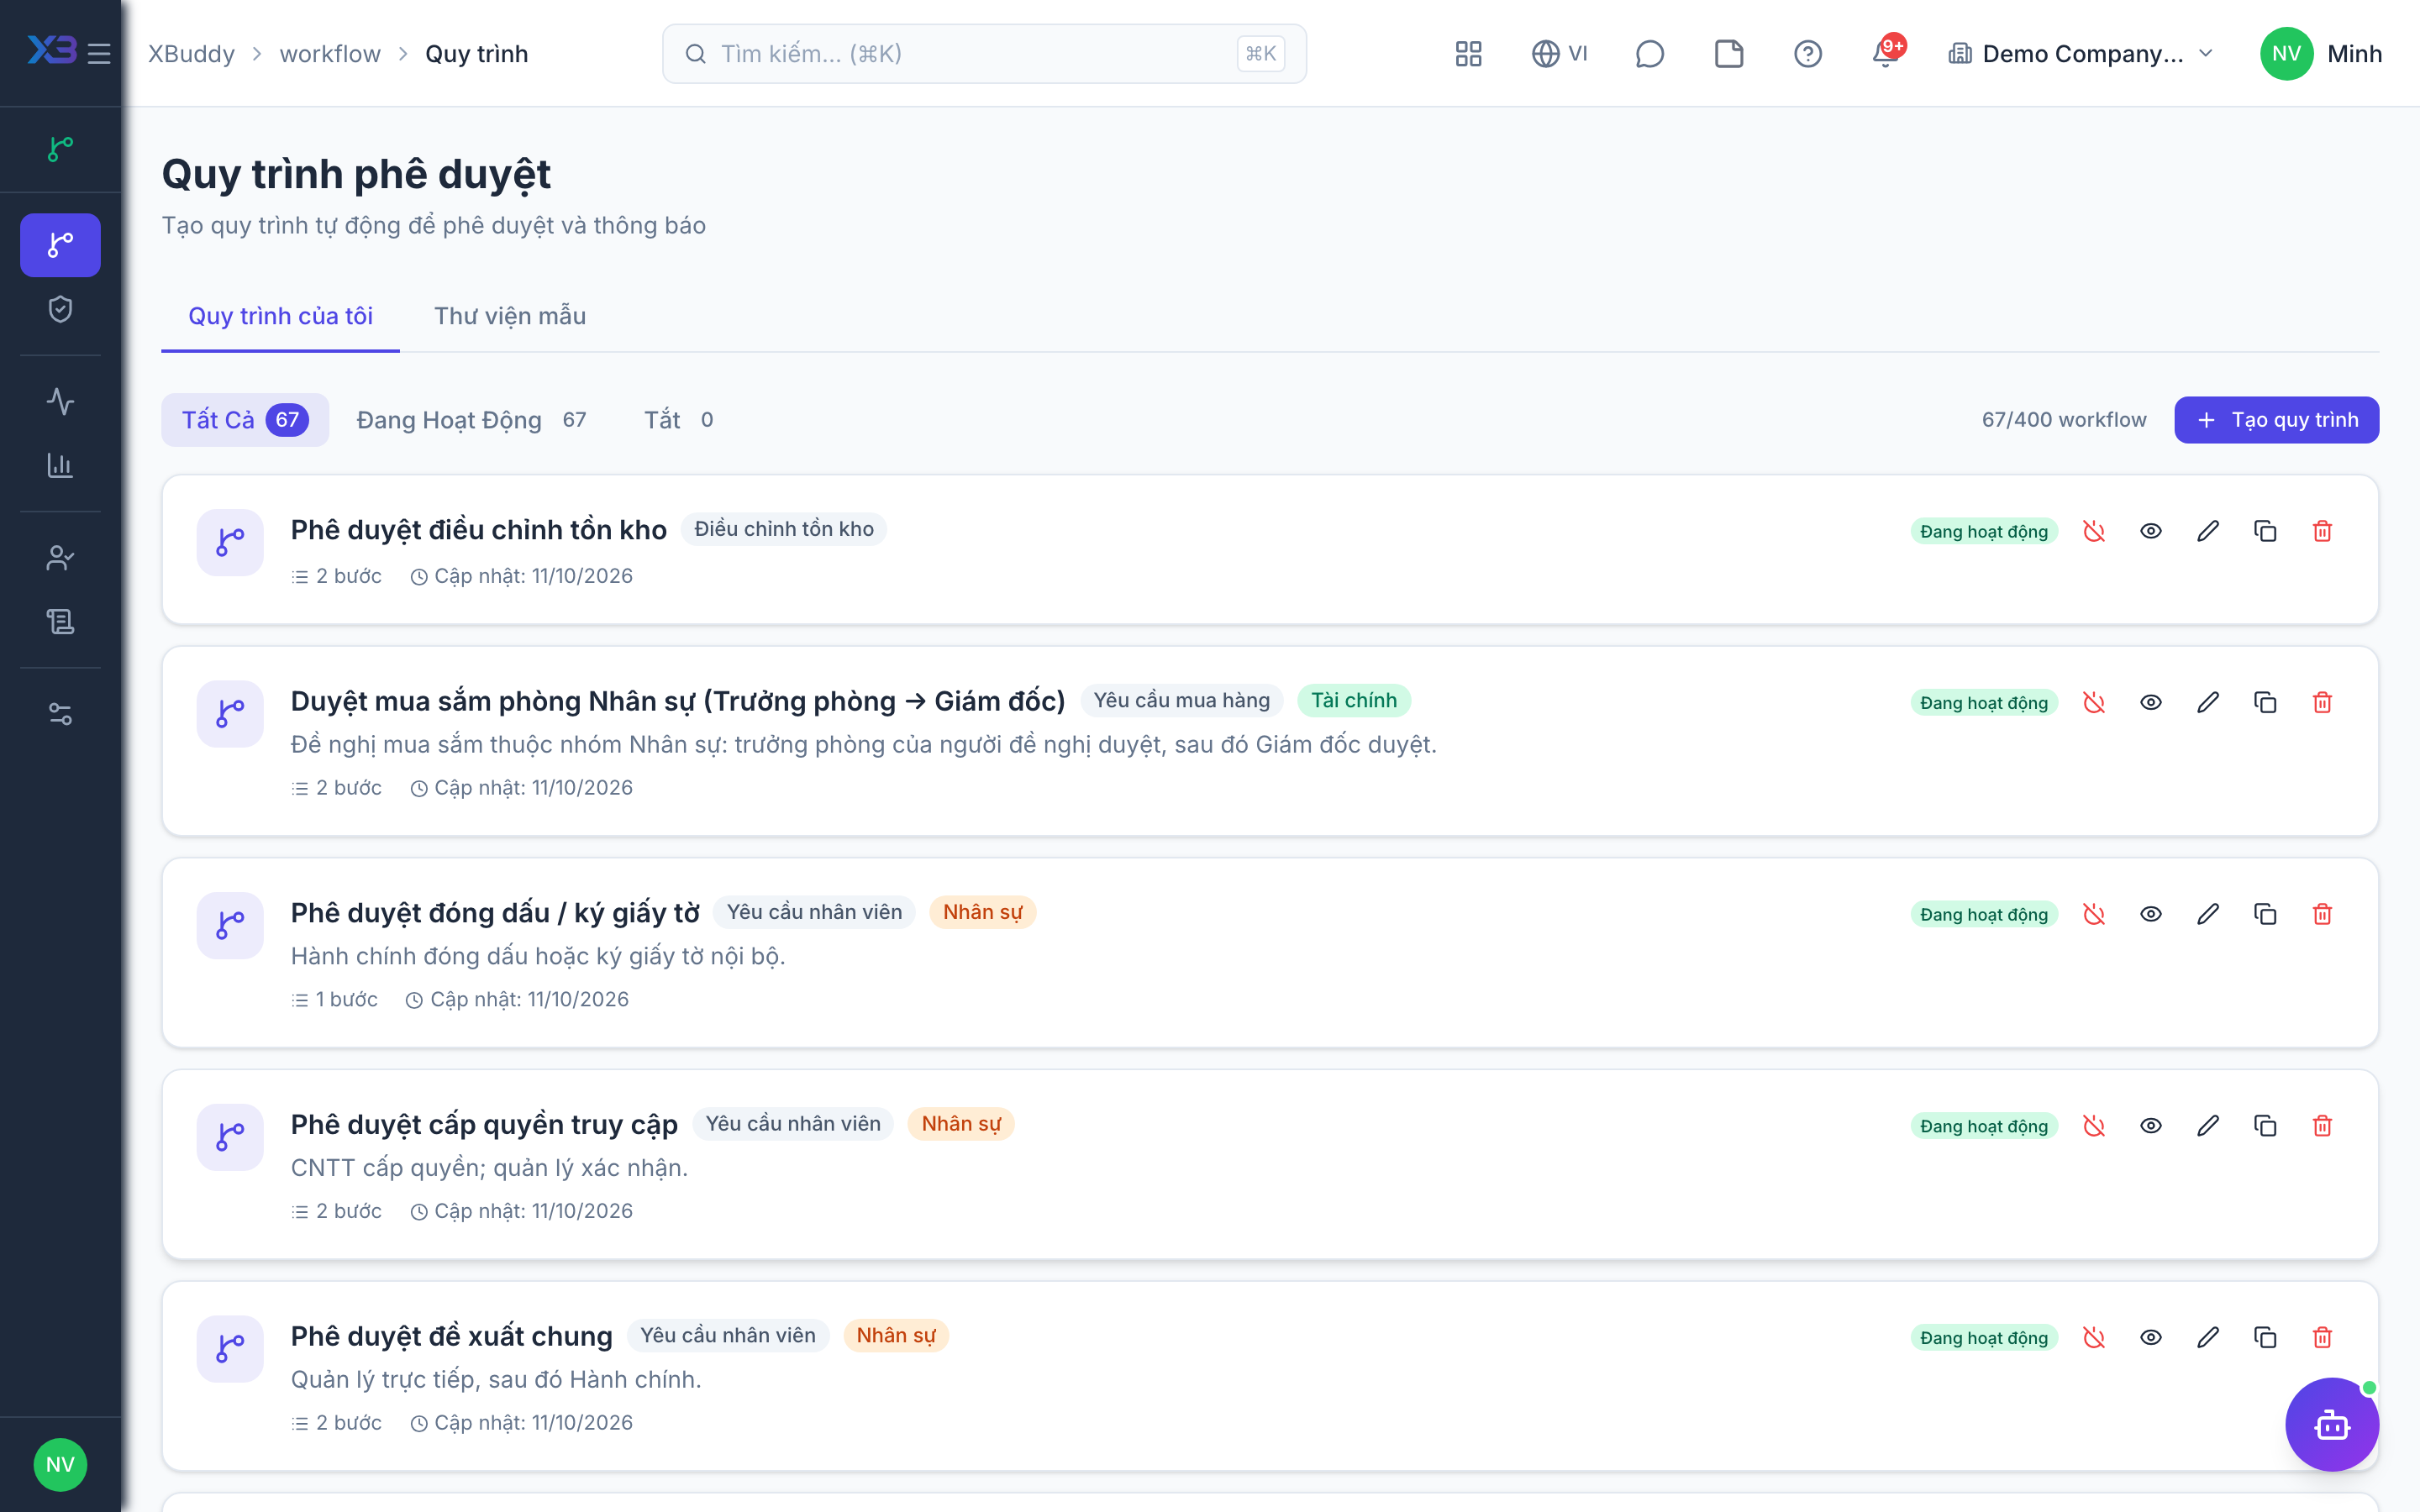Deactivate Phê duyệt điều chỉnh tồn kho workflow
The height and width of the screenshot is (1512, 2420).
pyautogui.click(x=2094, y=531)
